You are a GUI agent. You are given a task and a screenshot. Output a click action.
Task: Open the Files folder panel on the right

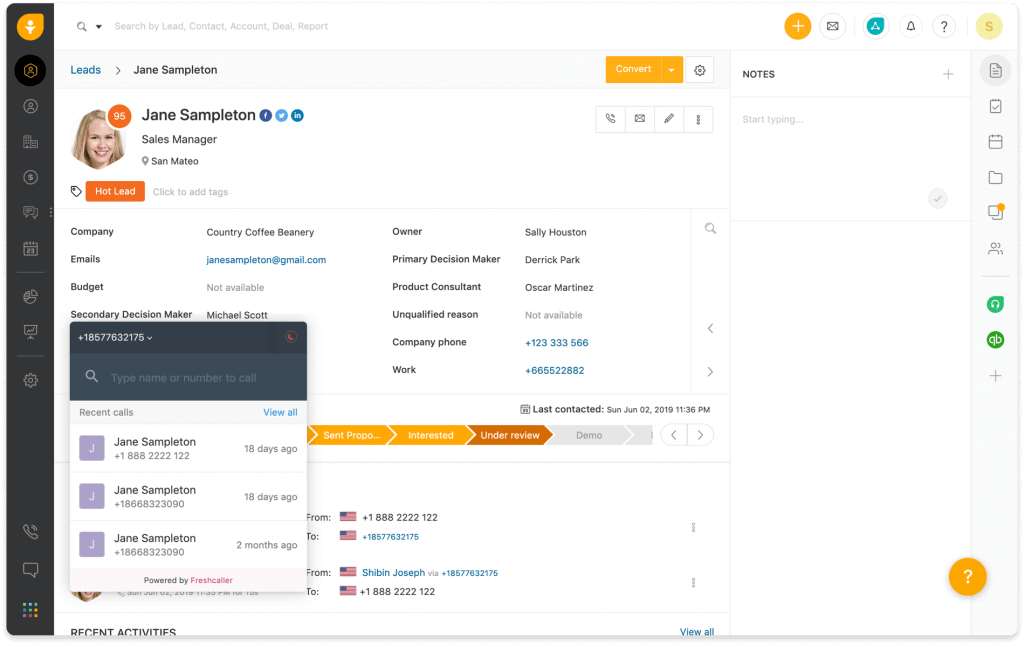click(995, 177)
